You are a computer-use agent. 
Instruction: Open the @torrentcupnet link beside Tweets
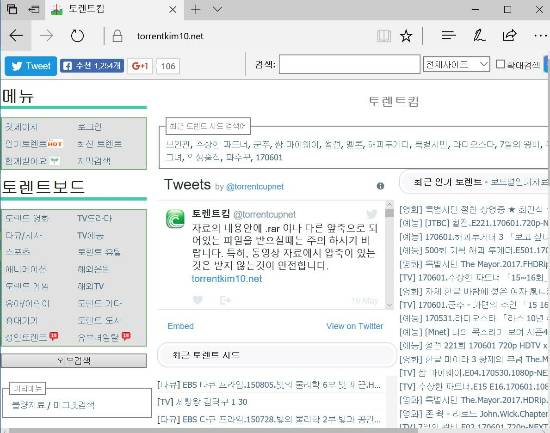coord(255,187)
